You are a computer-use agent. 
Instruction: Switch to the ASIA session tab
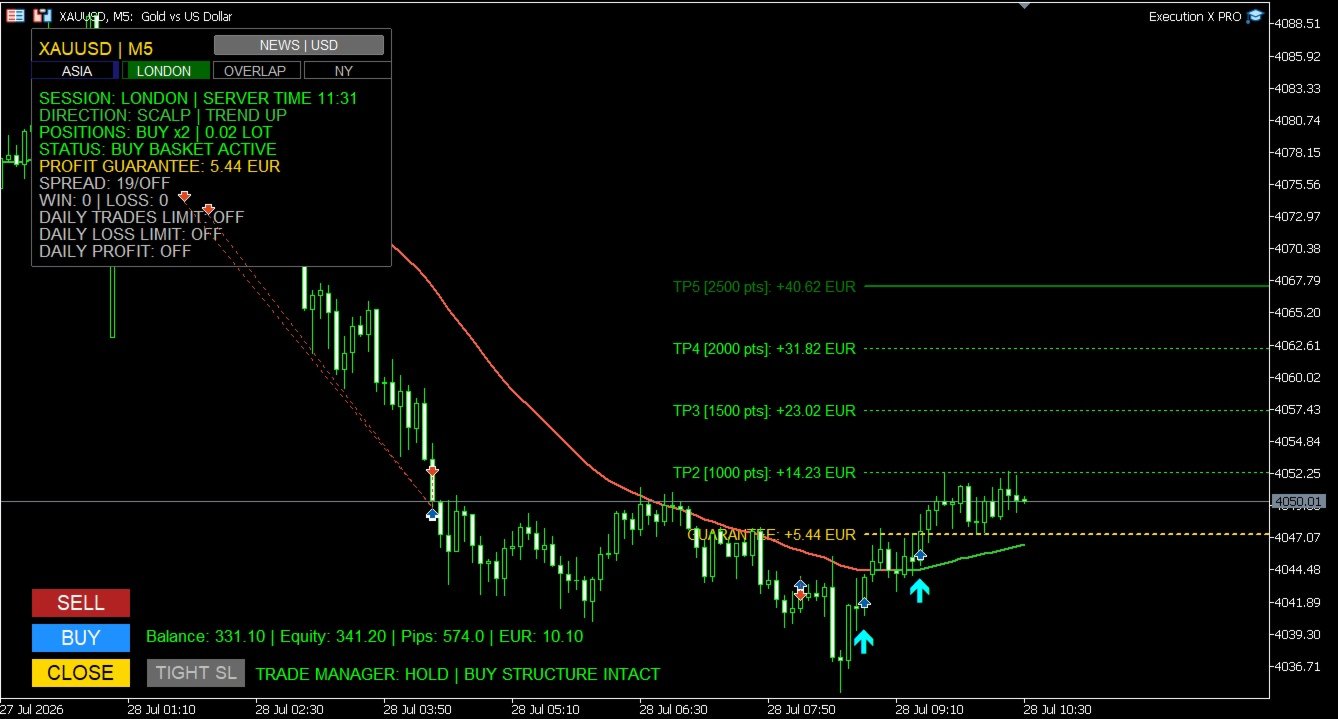[x=77, y=71]
